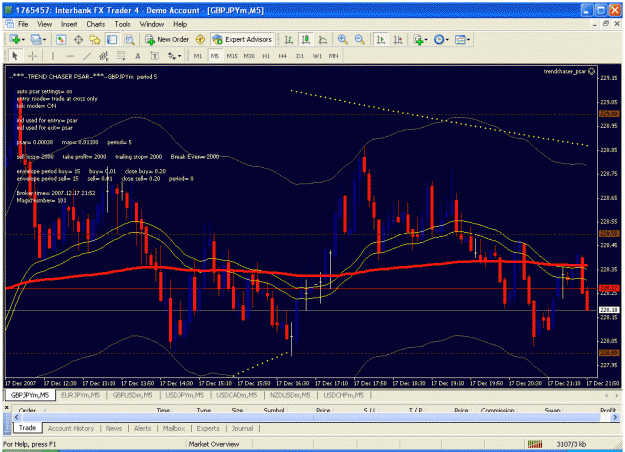Viewport: 625px width, 452px height.
Task: Select the Equidistant Channel tool
Action: click(104, 56)
